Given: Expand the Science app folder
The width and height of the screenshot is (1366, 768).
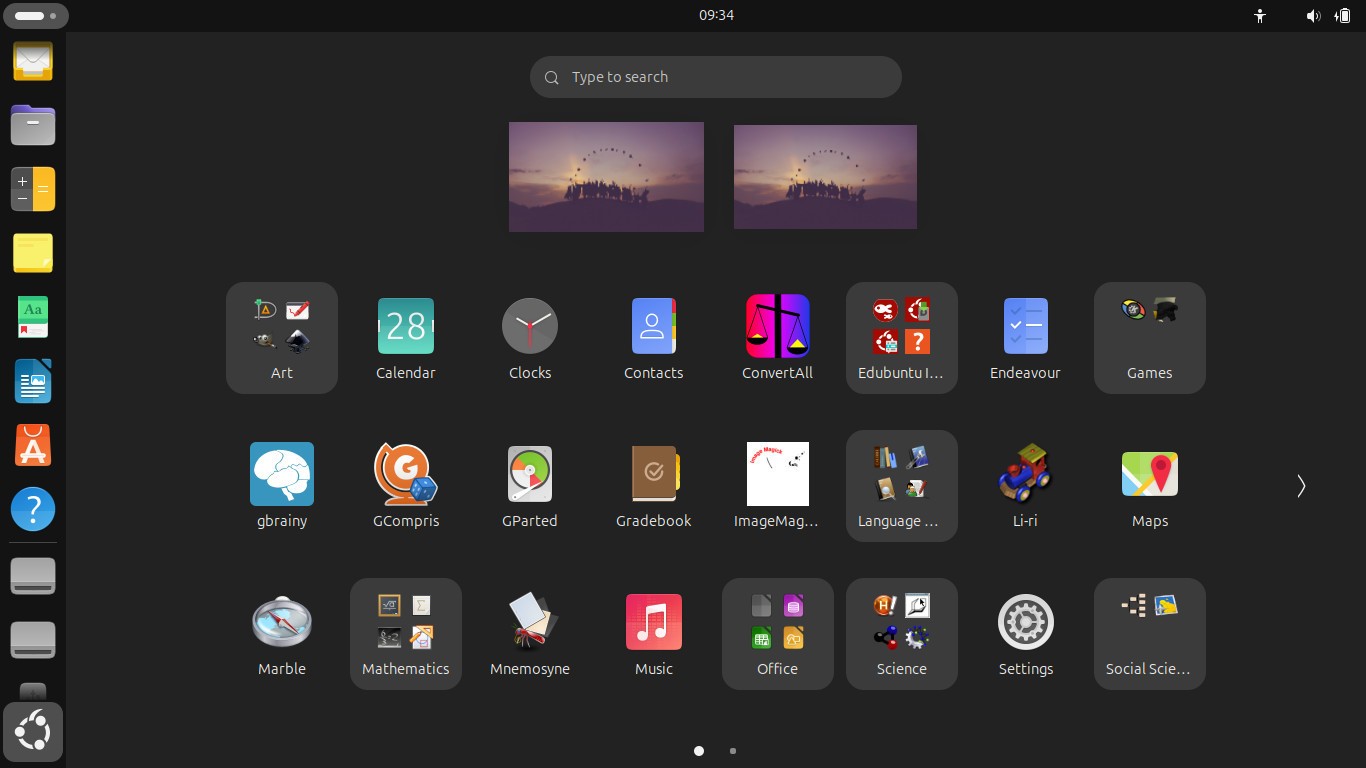Looking at the screenshot, I should 901,633.
